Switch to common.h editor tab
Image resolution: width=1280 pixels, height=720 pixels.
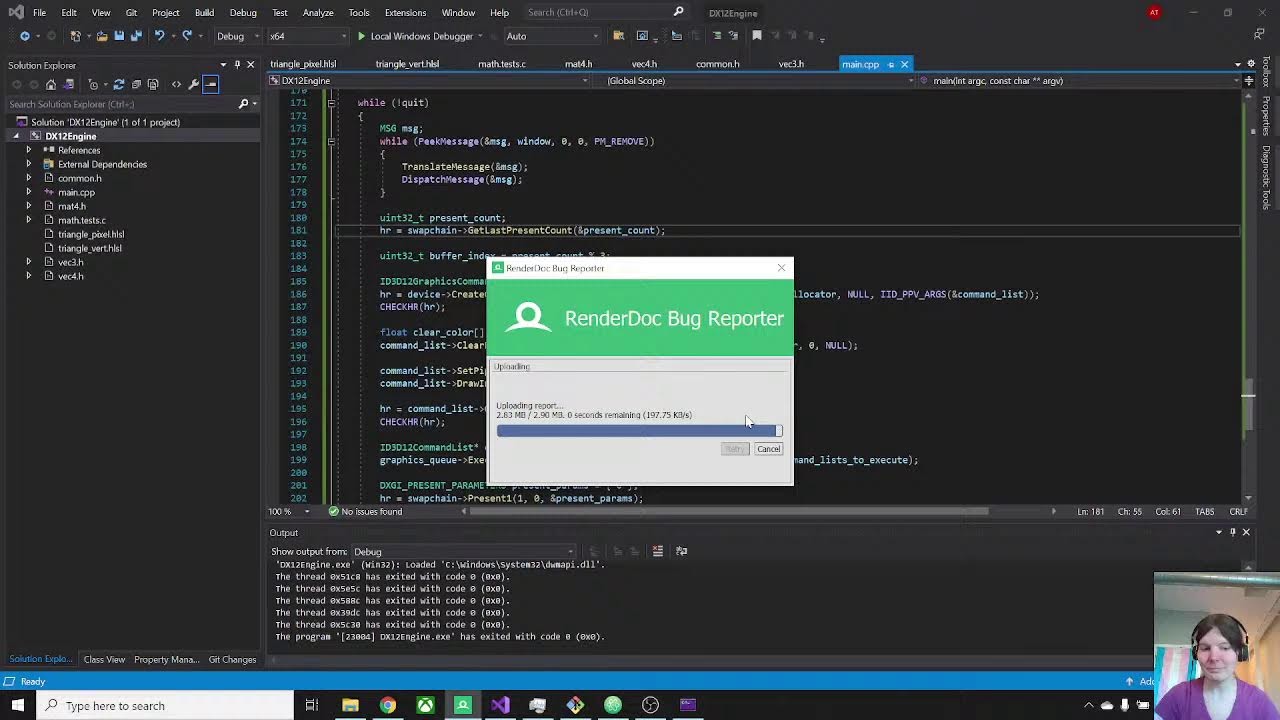pyautogui.click(x=717, y=64)
